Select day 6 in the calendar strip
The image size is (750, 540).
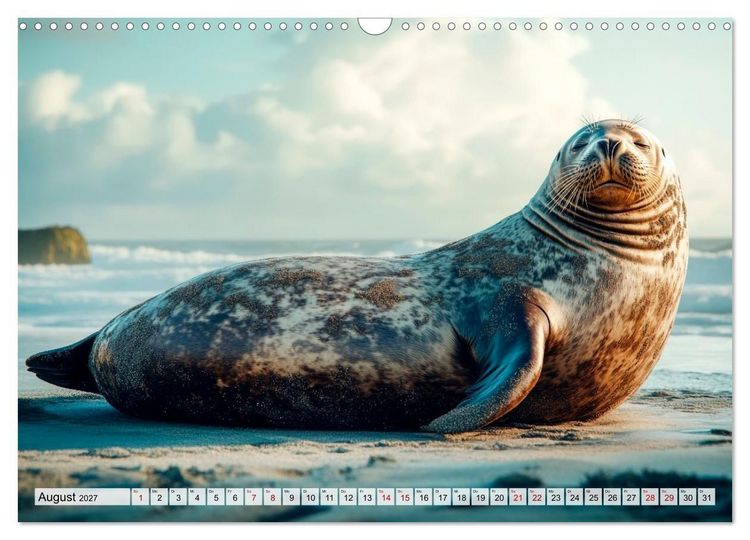(x=234, y=497)
